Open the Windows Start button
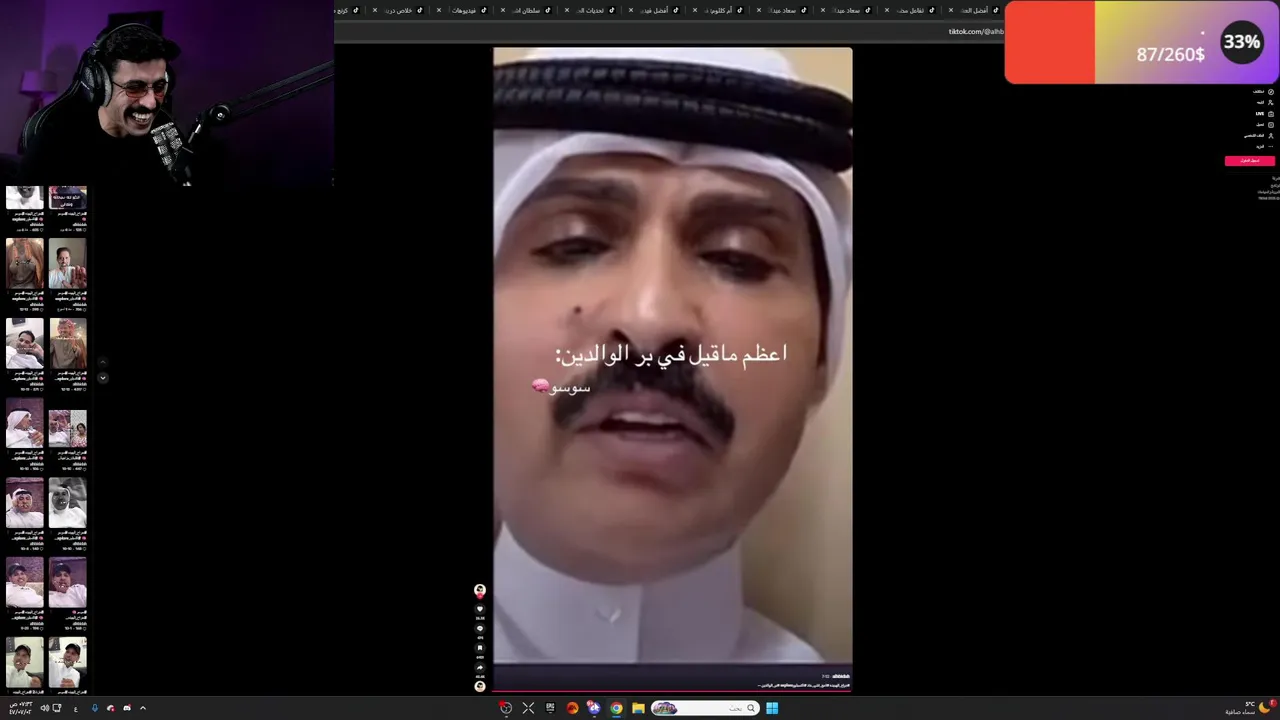 point(772,708)
